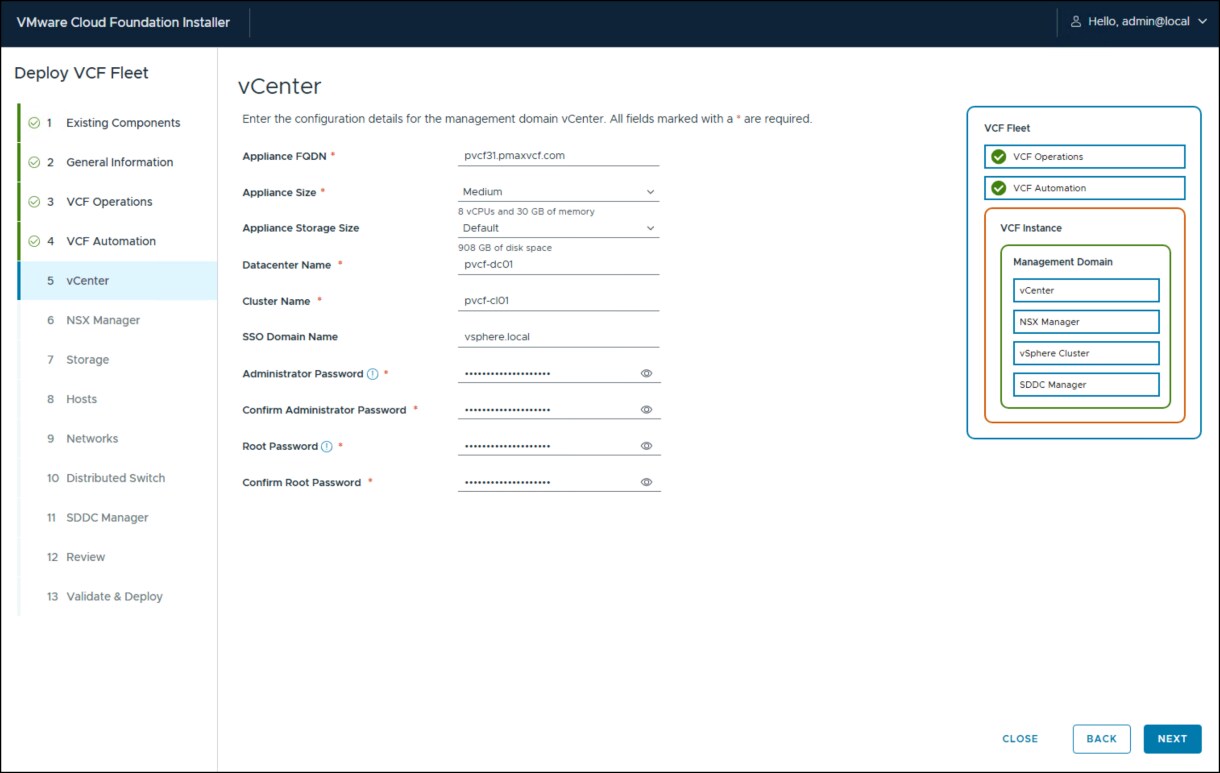
Task: Select step 6 NSX Manager
Action: (118, 320)
